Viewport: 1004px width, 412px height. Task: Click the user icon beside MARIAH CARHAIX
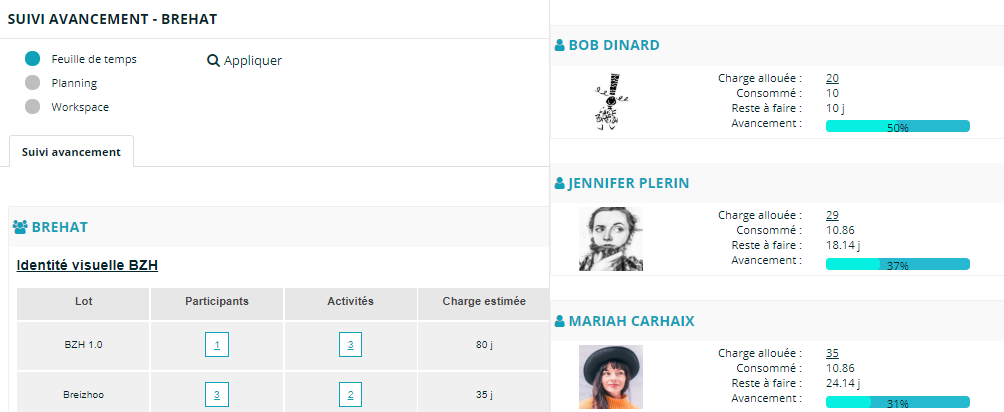point(559,322)
